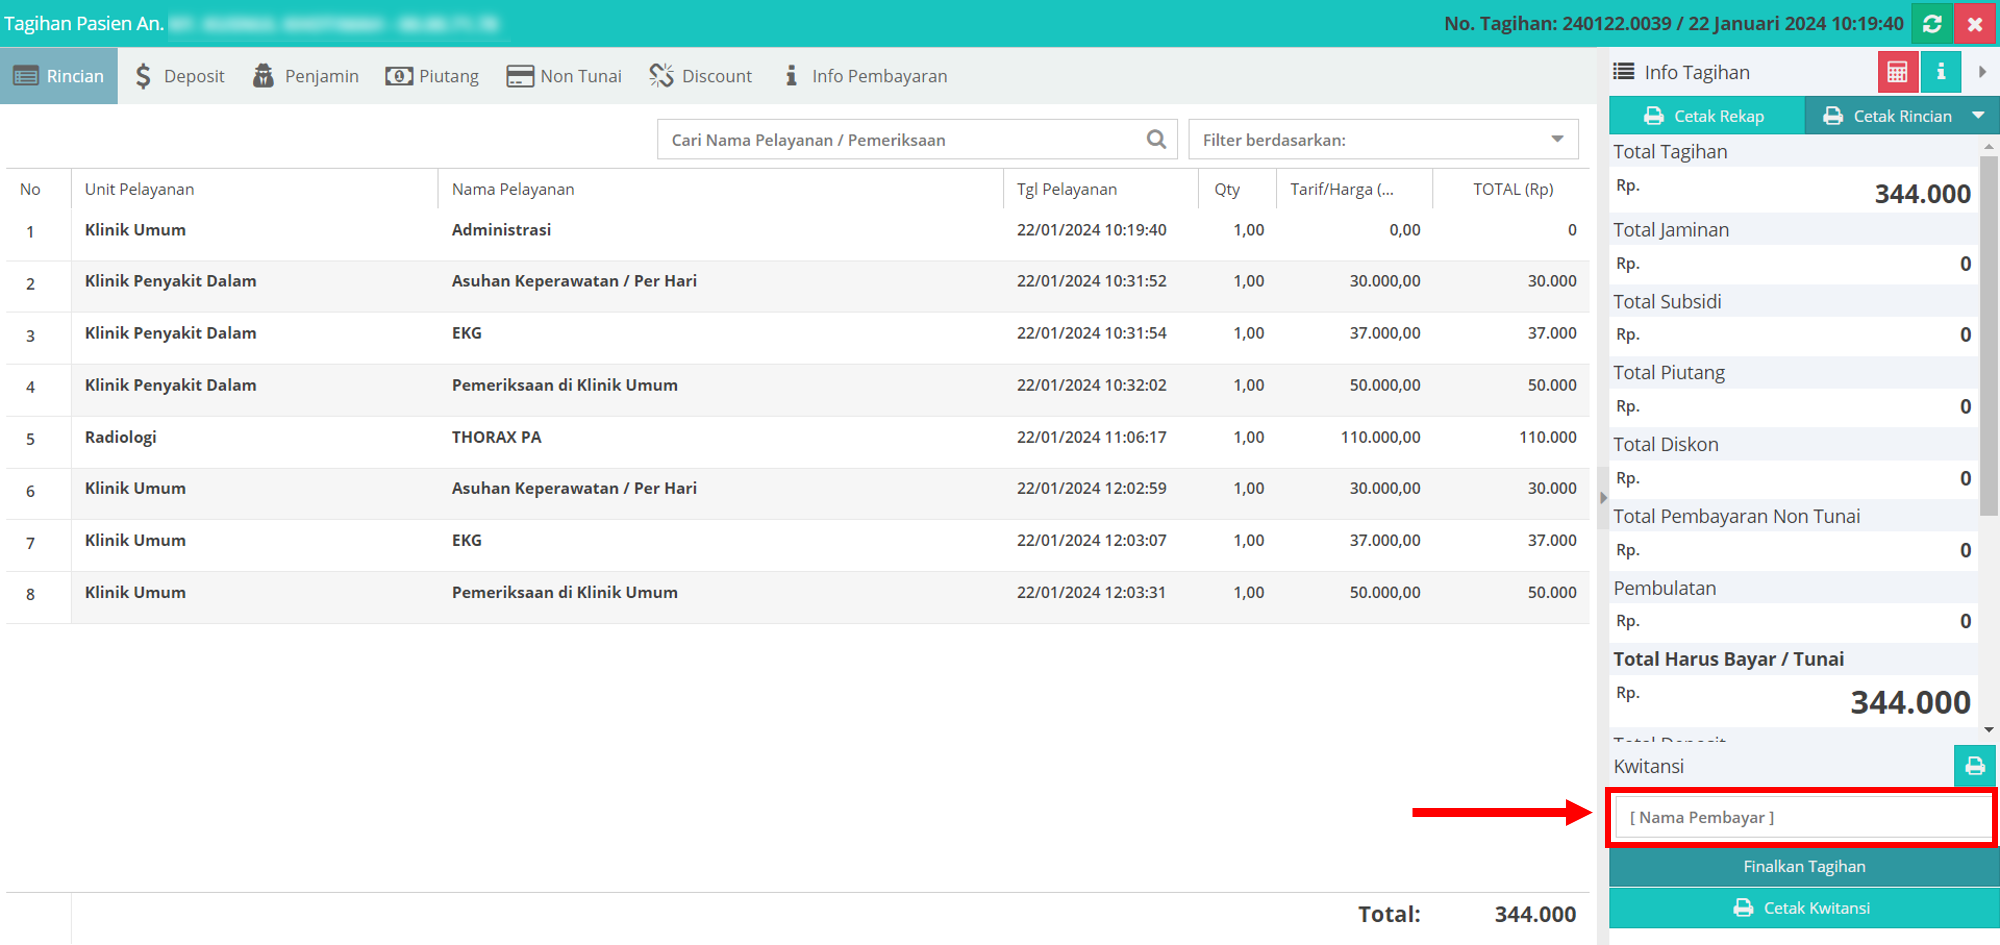Open the Deposit tab
Viewport: 2000px width, 945px height.
tap(180, 76)
